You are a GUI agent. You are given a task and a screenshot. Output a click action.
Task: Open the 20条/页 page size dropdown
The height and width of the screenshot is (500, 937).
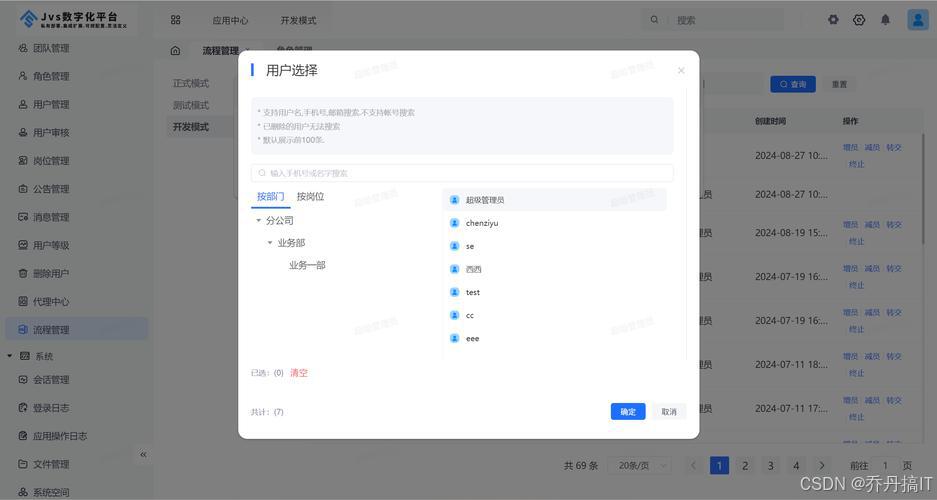[x=640, y=465]
